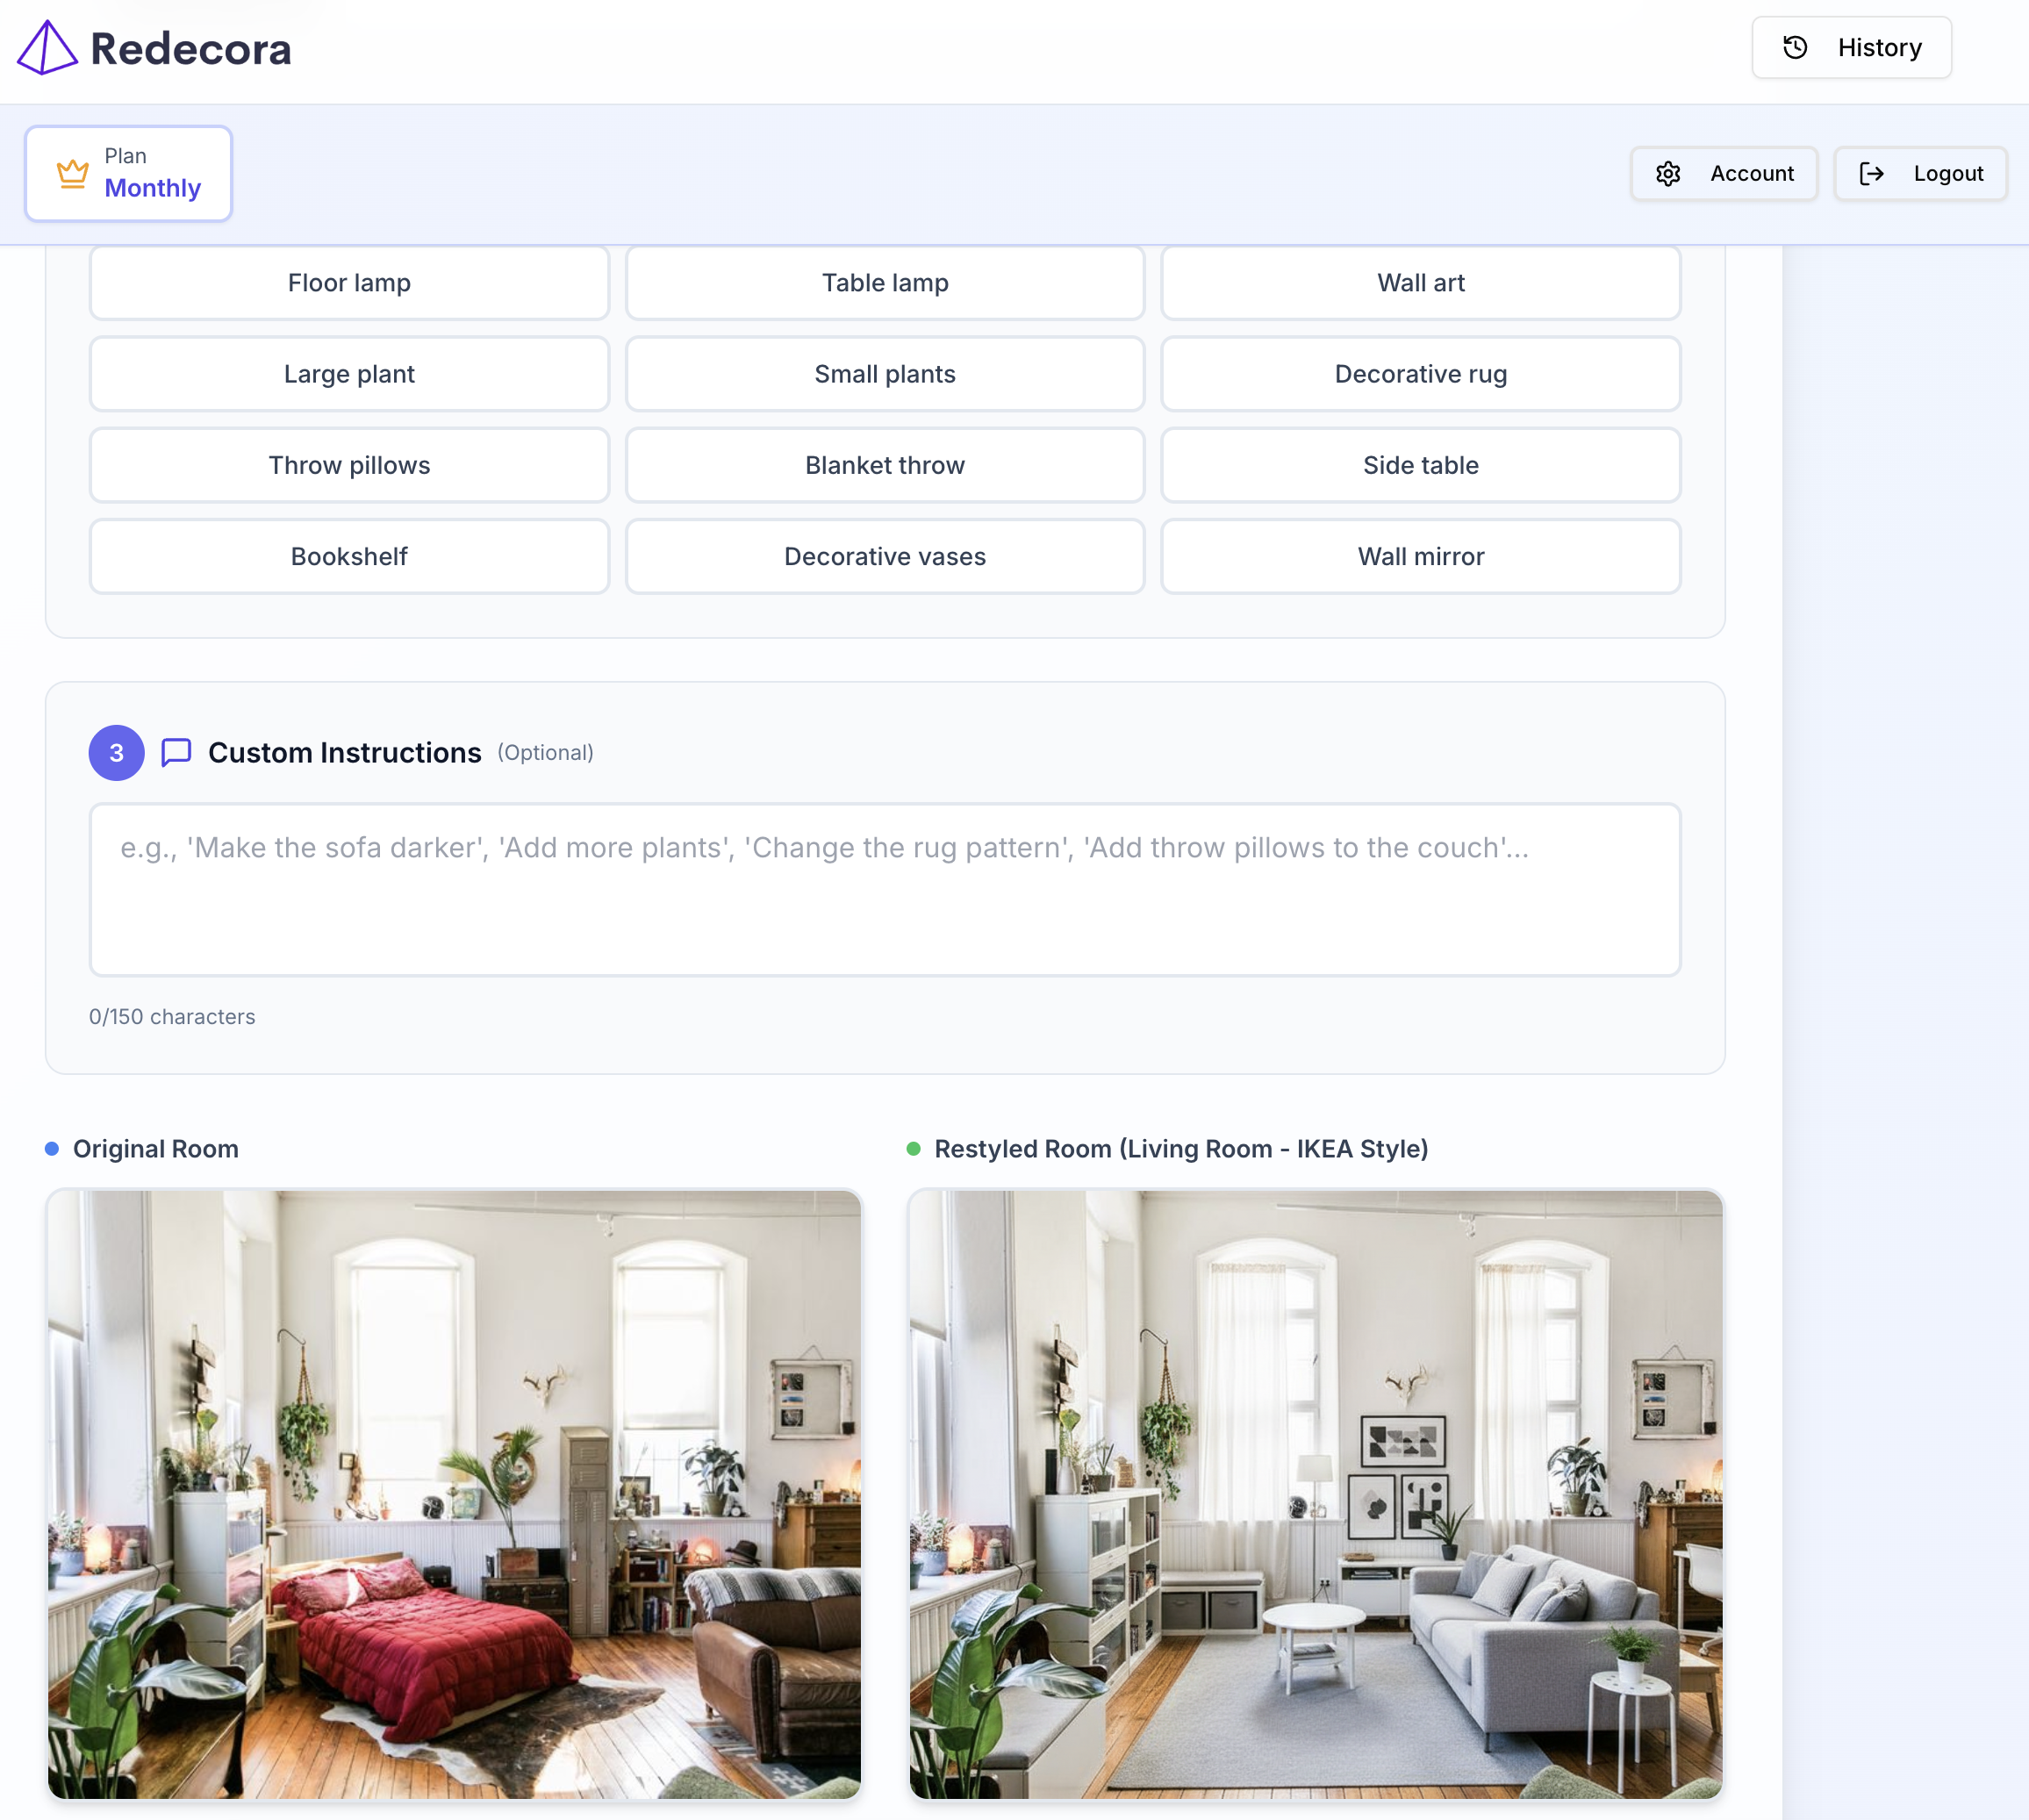
Task: Click the Logout arrow icon
Action: (x=1870, y=174)
